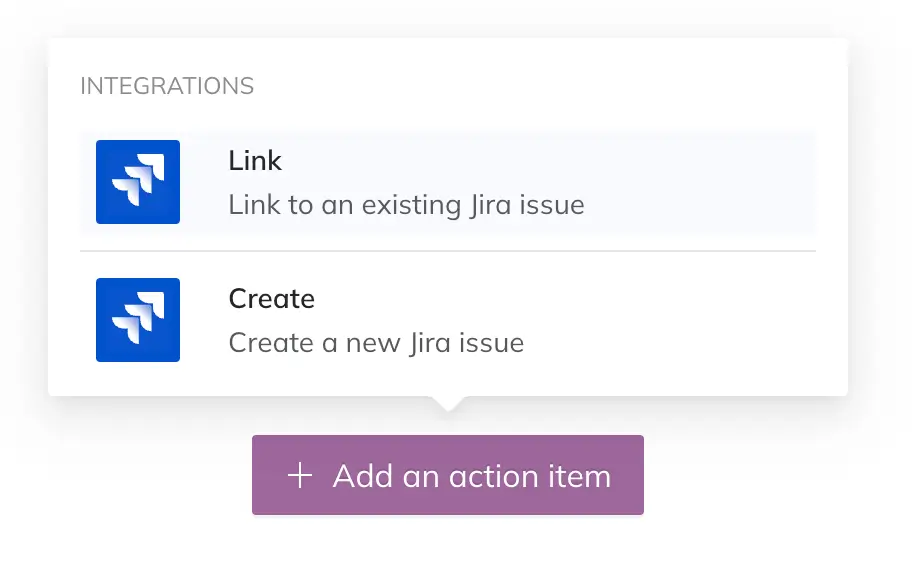Select the Link integration option

coord(447,182)
